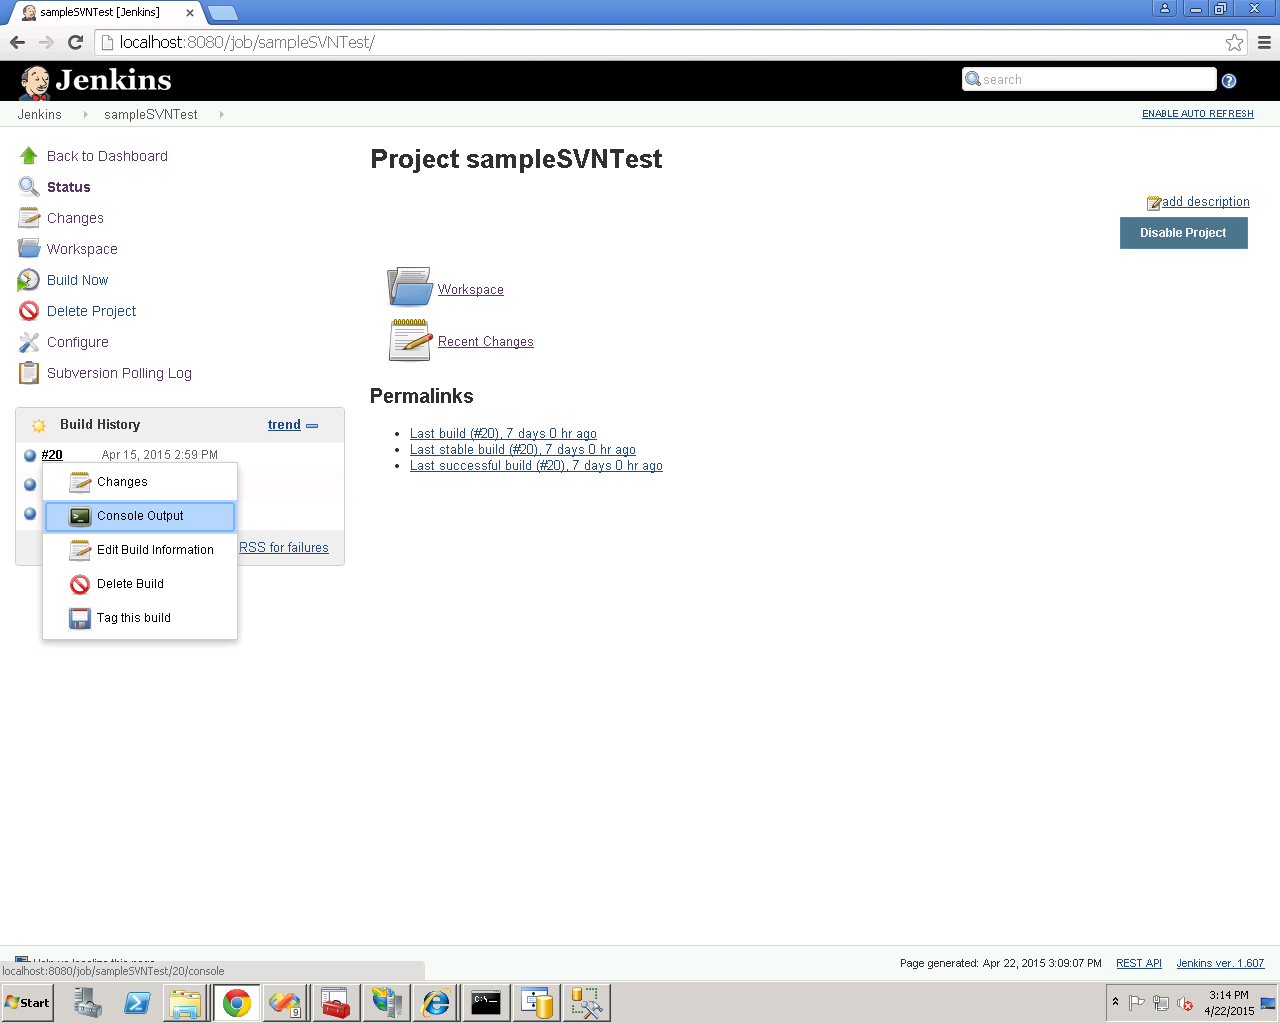The width and height of the screenshot is (1280, 1024).
Task: Click the browser Back arrow
Action: pos(17,42)
